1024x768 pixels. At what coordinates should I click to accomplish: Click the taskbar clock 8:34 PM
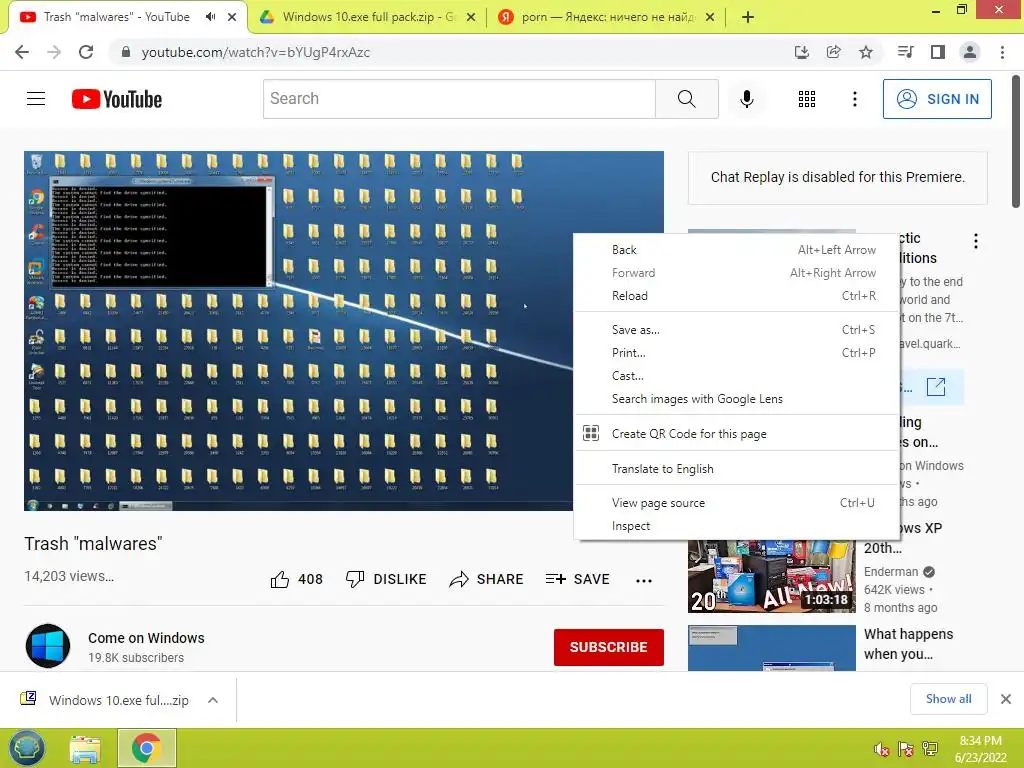tap(980, 749)
